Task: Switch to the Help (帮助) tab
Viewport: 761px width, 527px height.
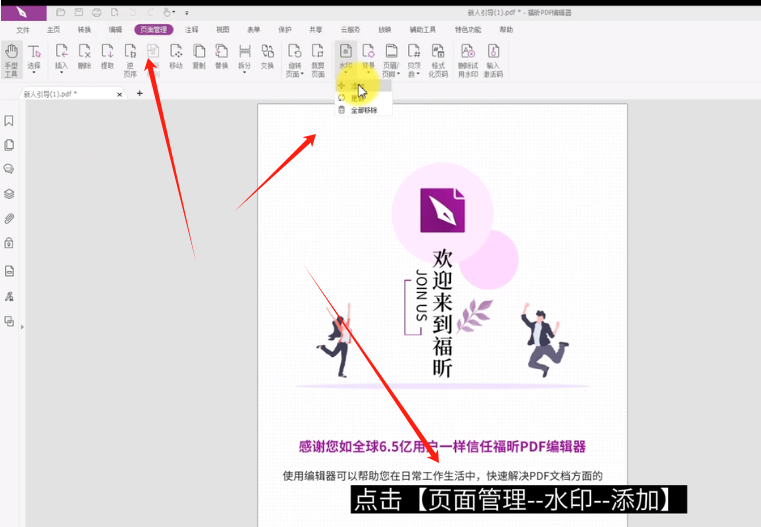Action: [x=506, y=30]
